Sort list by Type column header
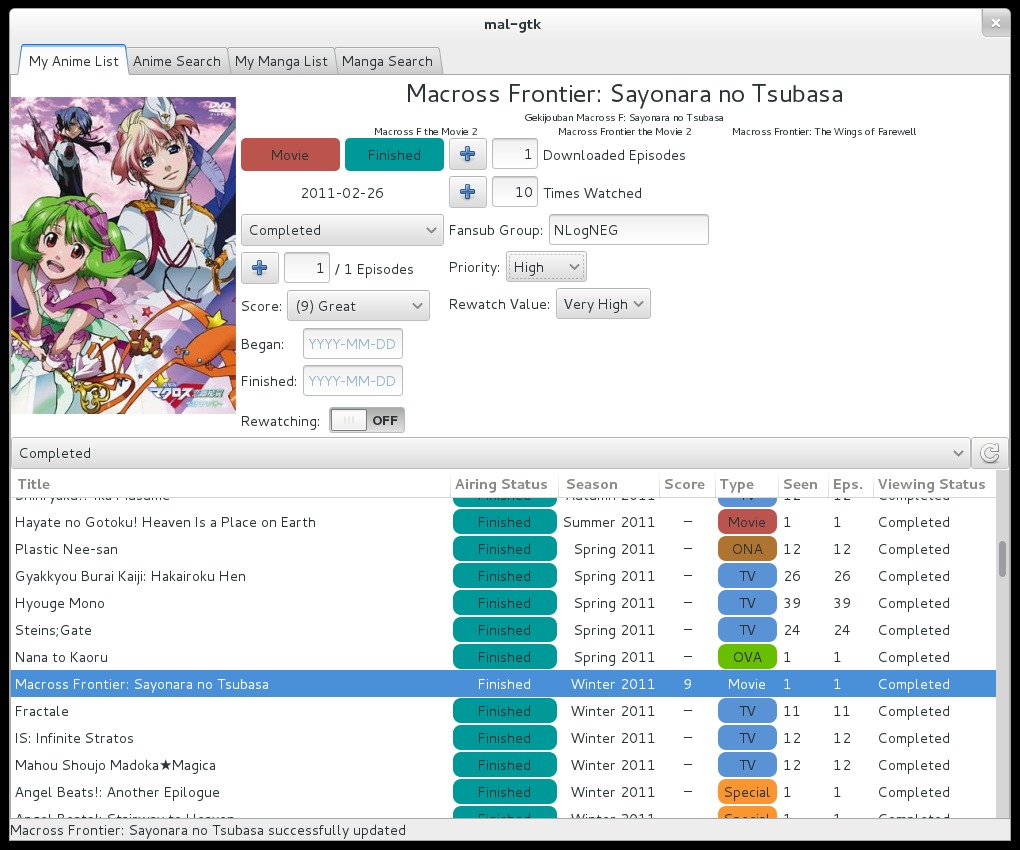The image size is (1020, 850). [747, 485]
